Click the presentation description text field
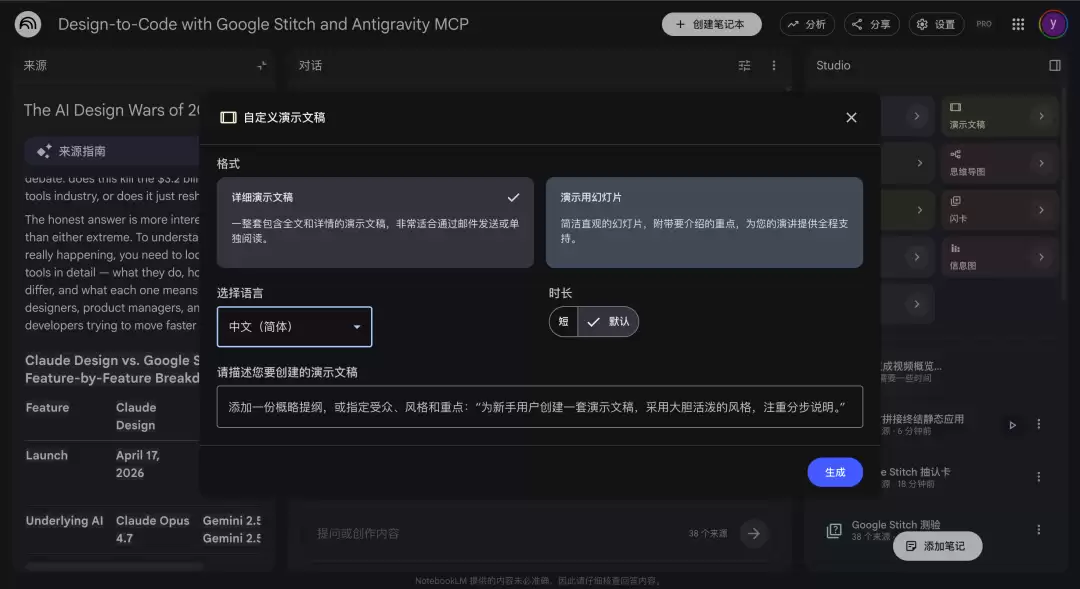 539,406
